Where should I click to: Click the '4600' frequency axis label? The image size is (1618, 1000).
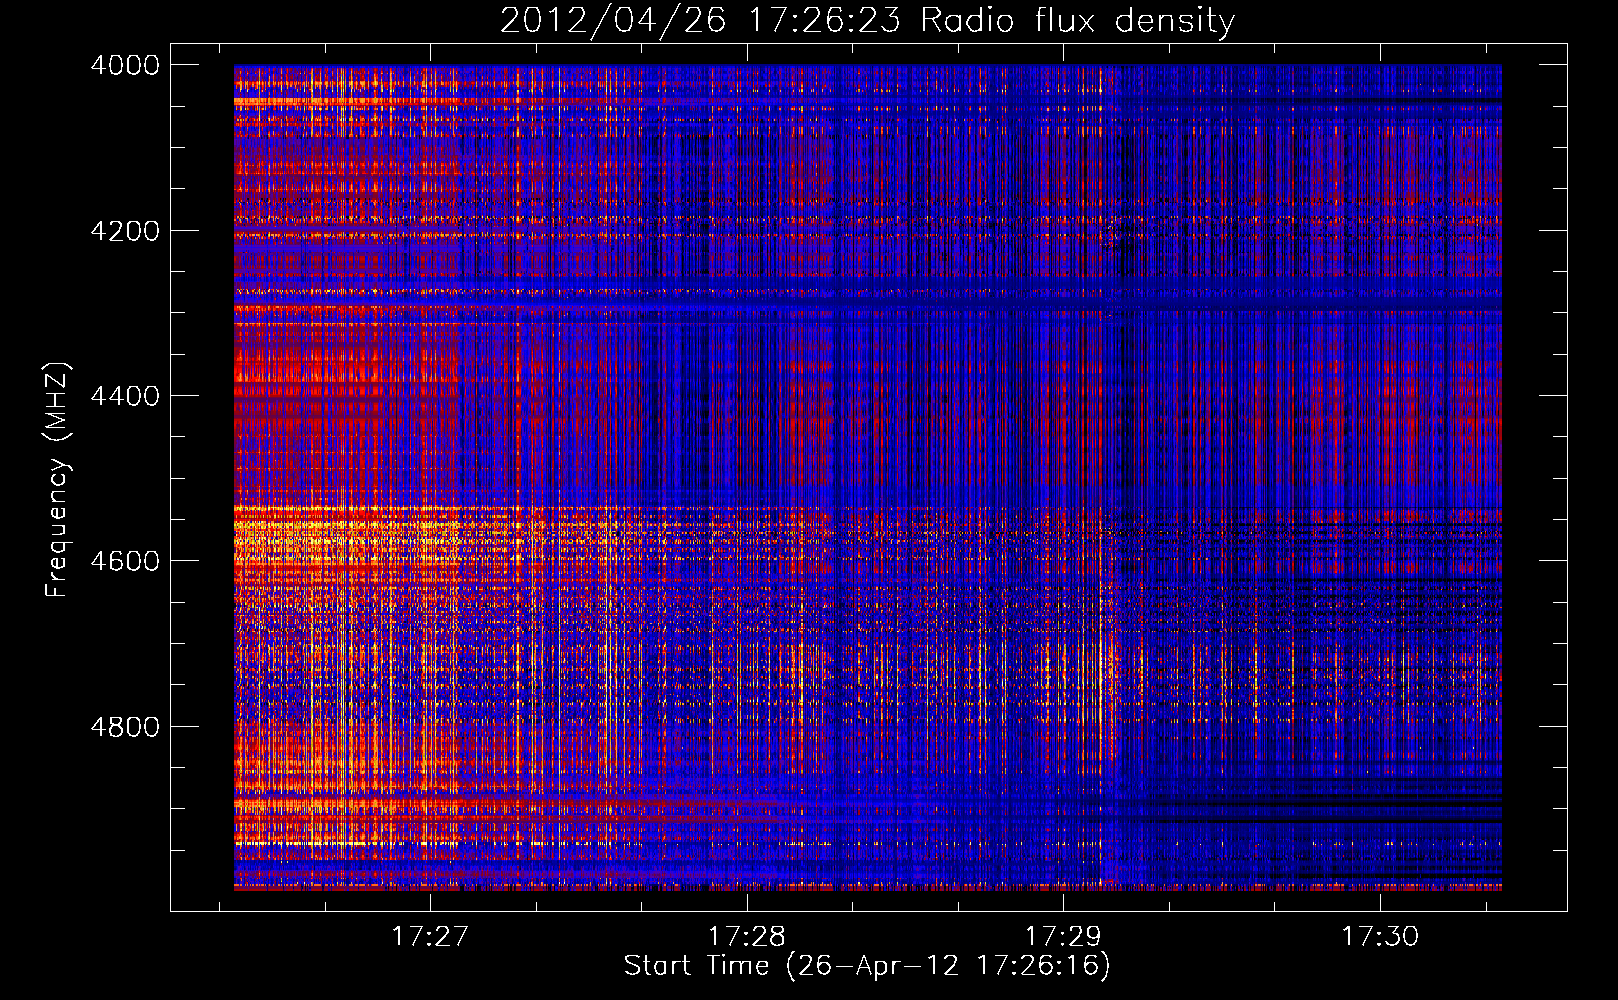point(124,561)
